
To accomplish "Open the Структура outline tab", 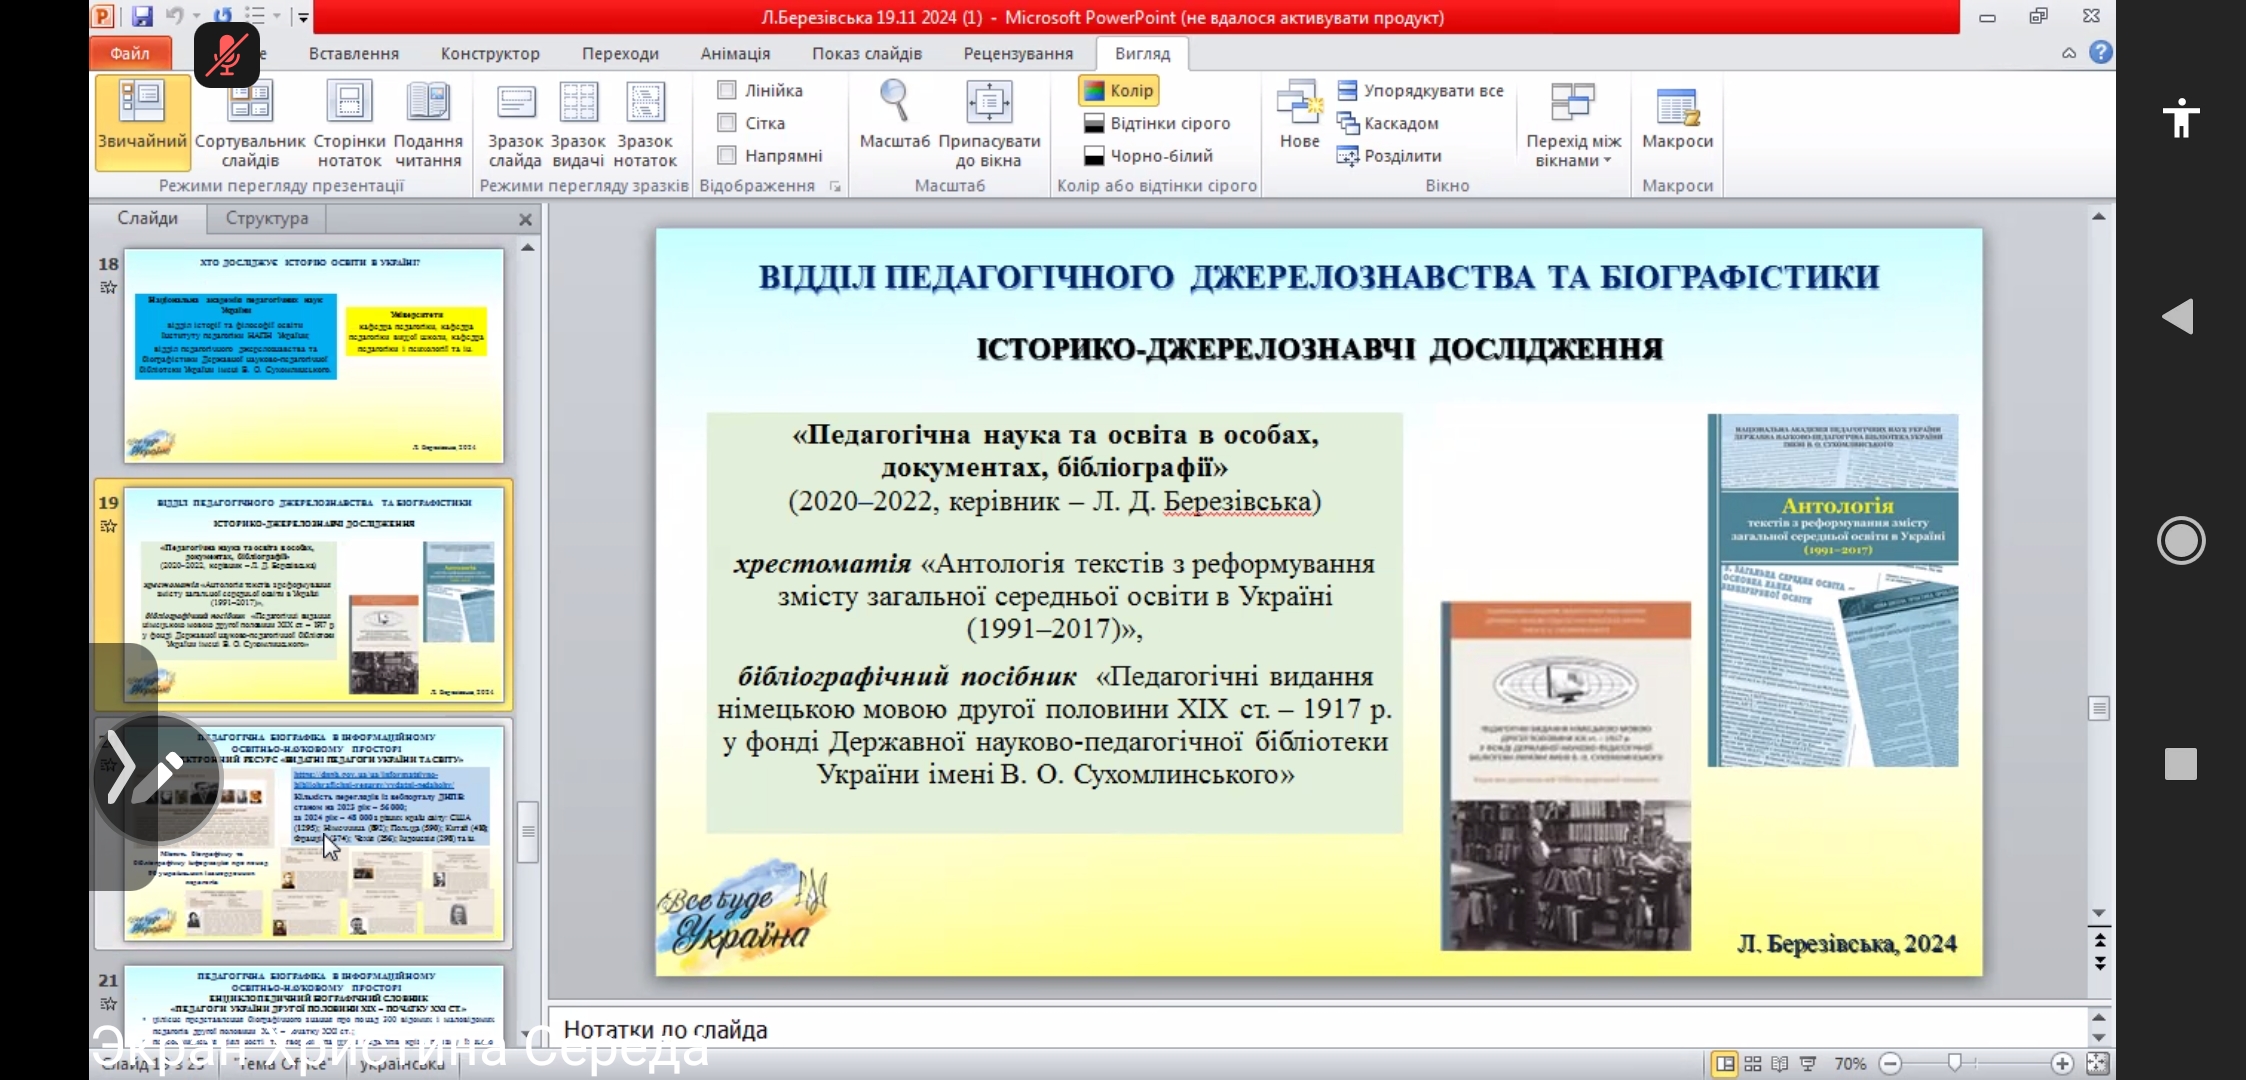I will coord(267,218).
